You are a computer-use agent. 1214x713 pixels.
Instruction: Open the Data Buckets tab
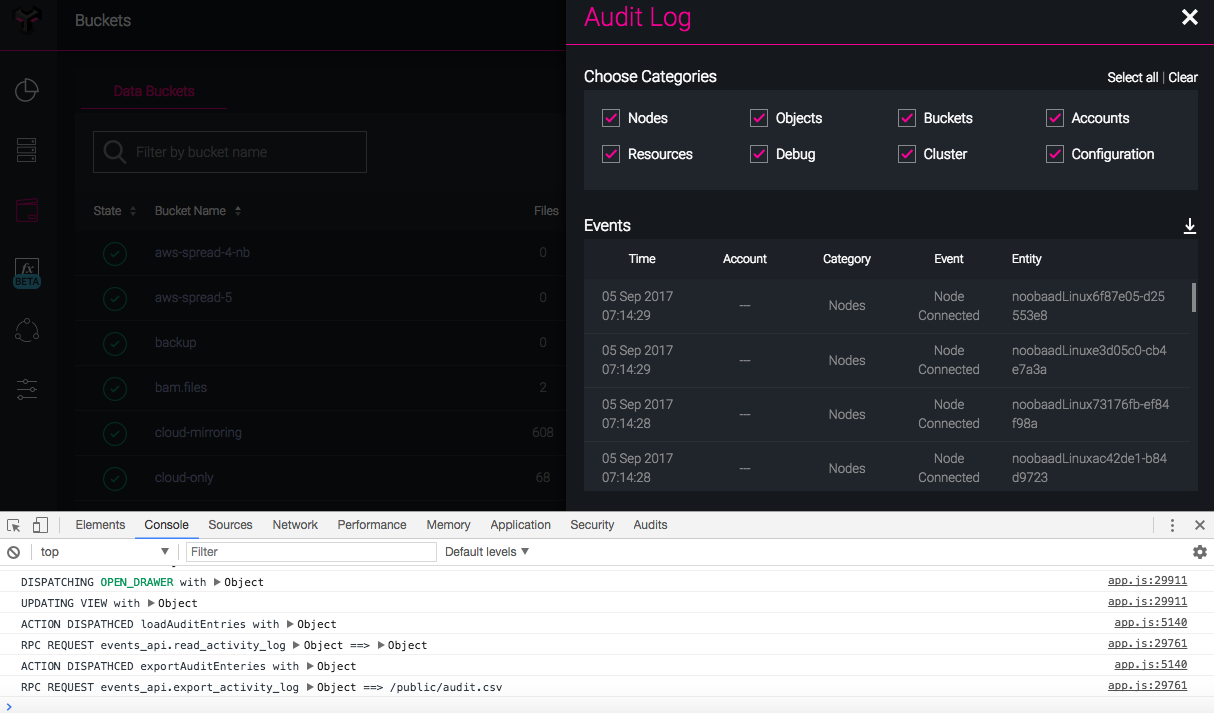(154, 91)
